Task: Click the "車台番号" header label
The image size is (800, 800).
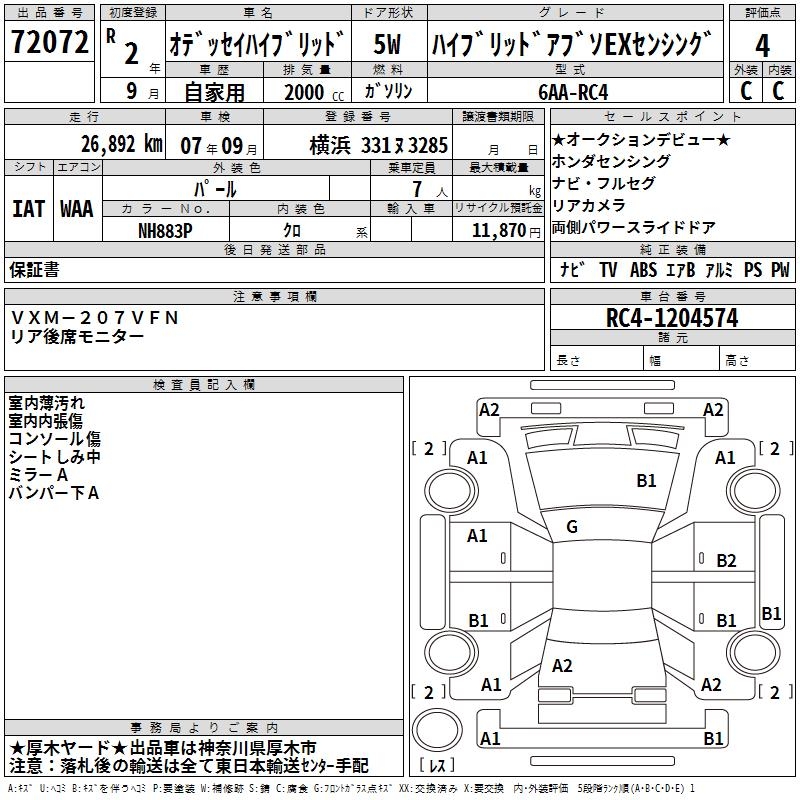Action: tap(672, 296)
